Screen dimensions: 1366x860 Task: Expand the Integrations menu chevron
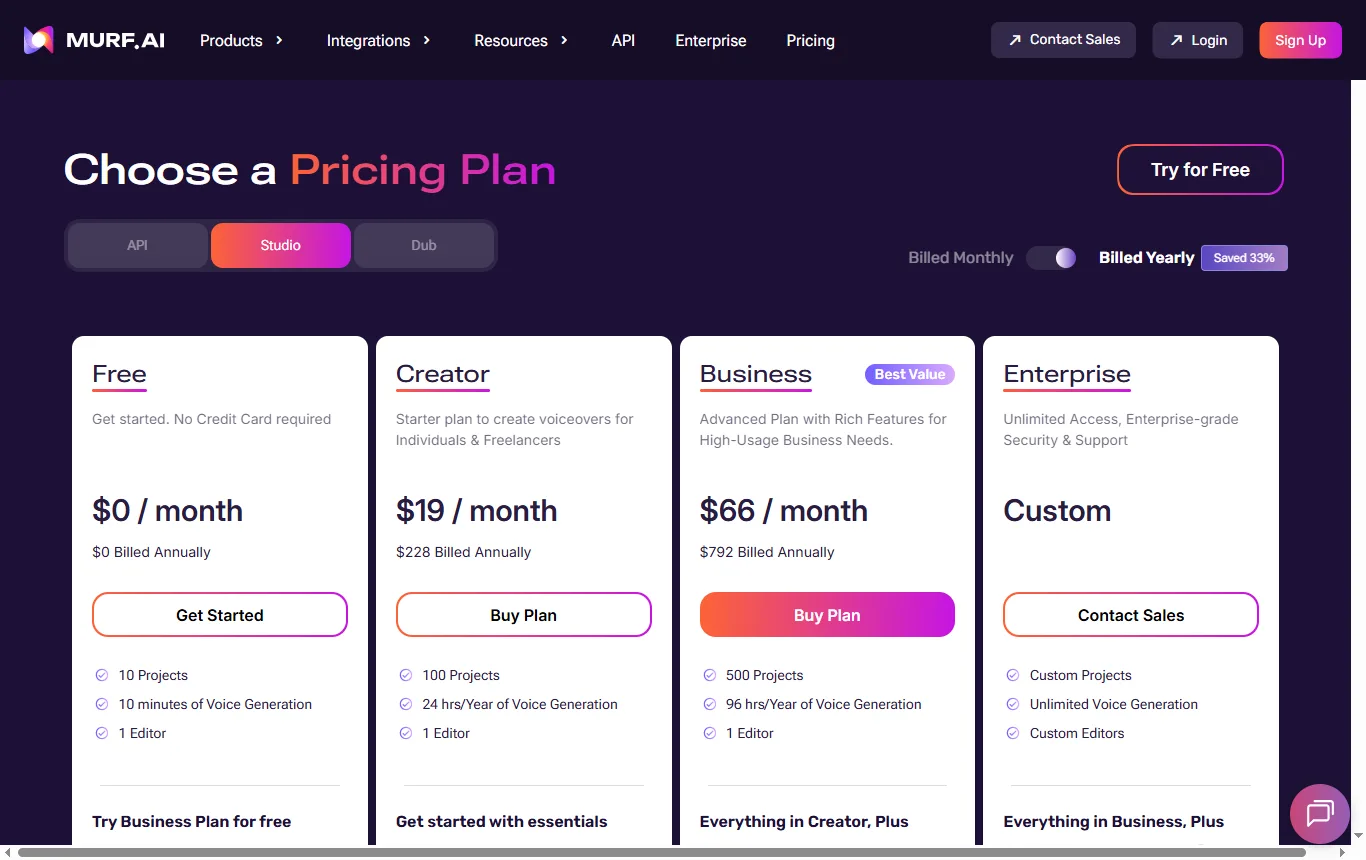point(426,40)
